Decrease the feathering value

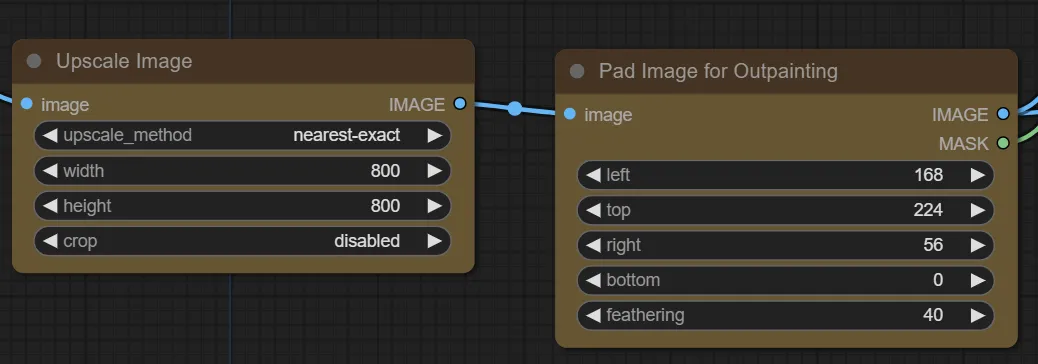[x=593, y=315]
